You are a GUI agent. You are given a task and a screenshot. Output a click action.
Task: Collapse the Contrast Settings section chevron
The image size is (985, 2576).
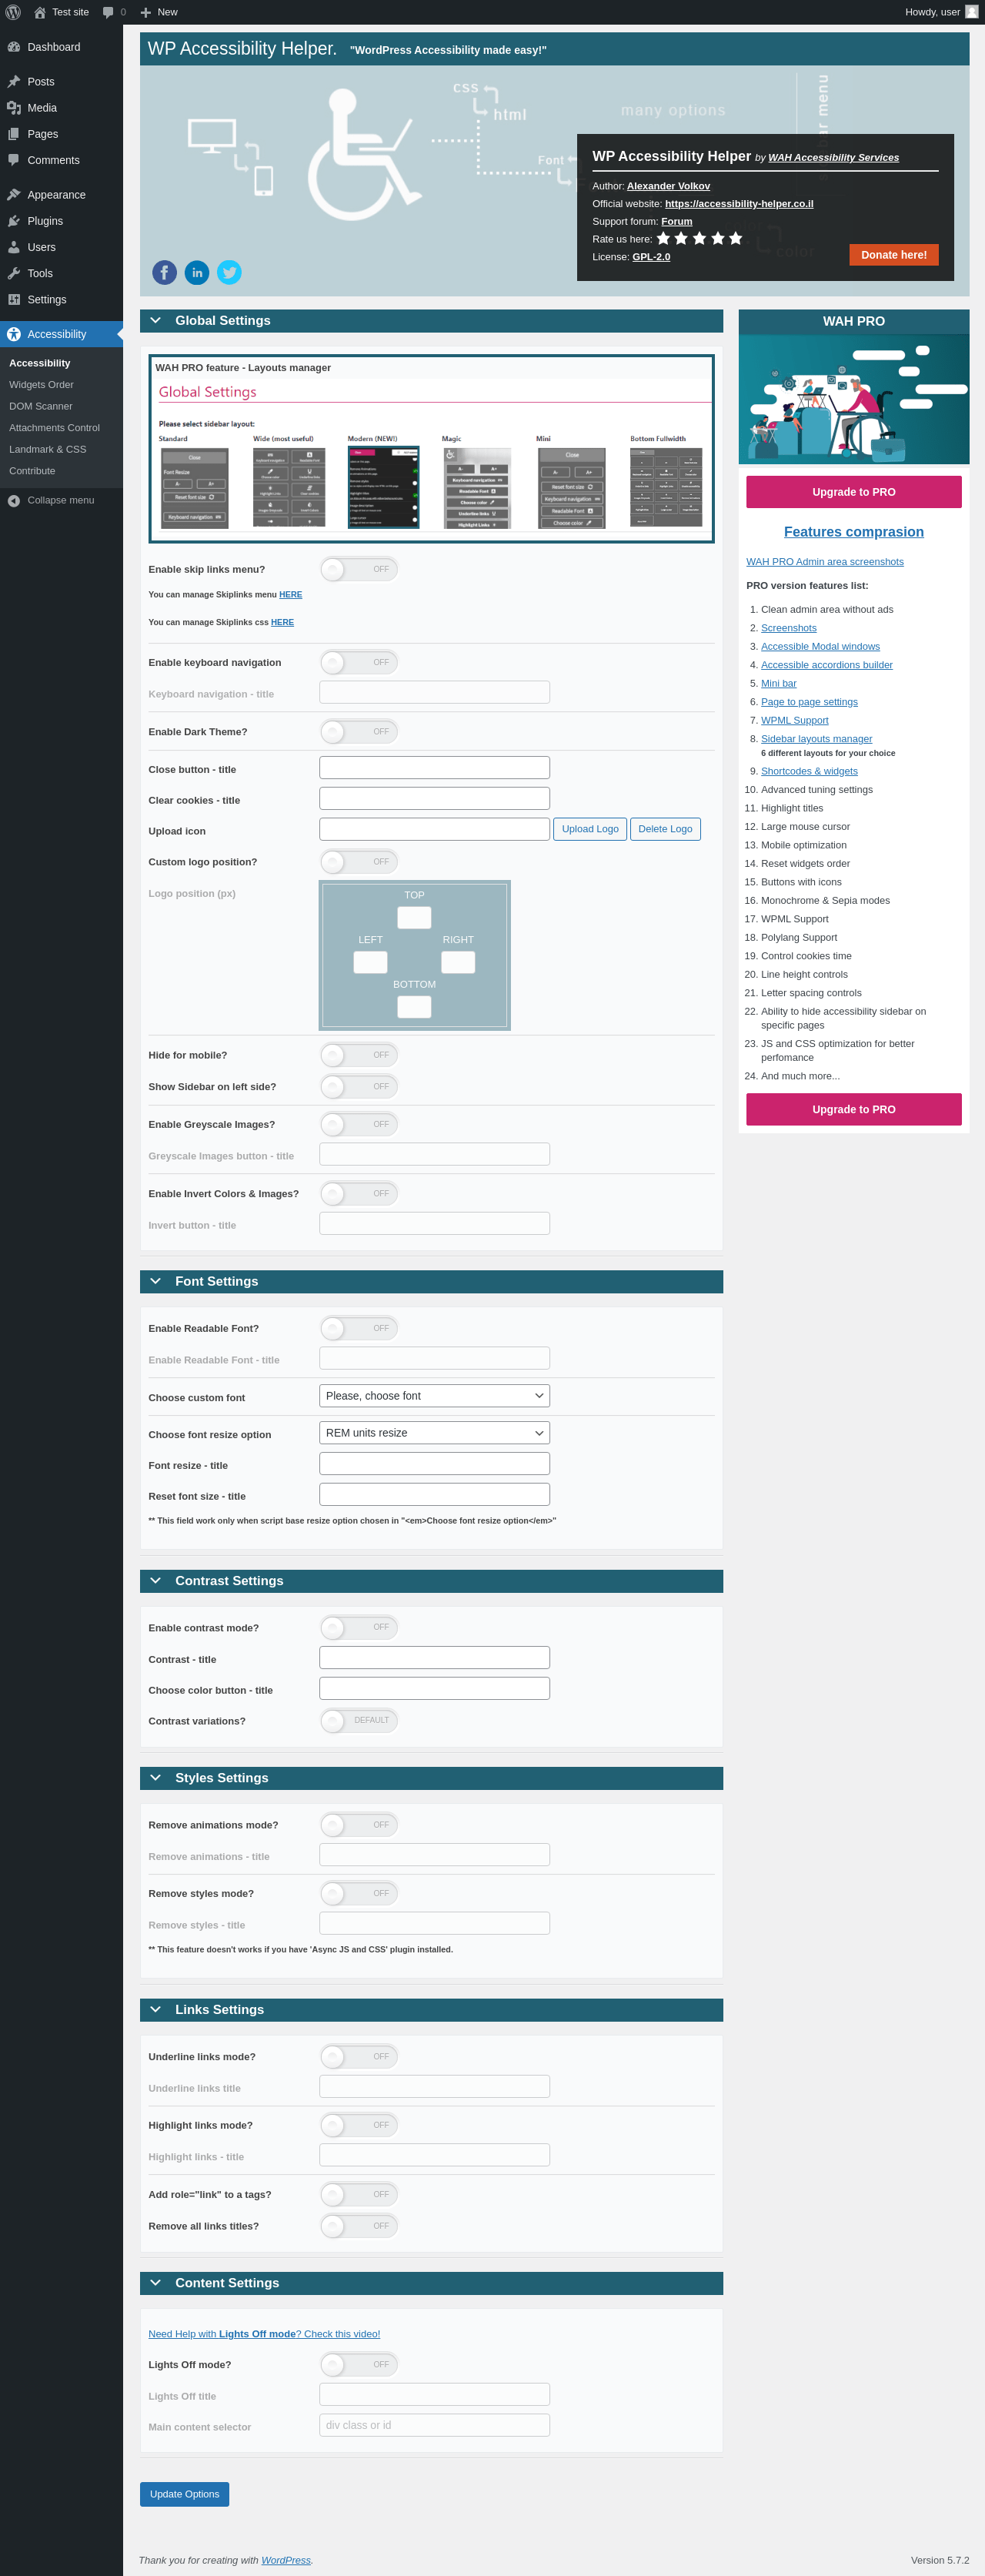tap(156, 1581)
